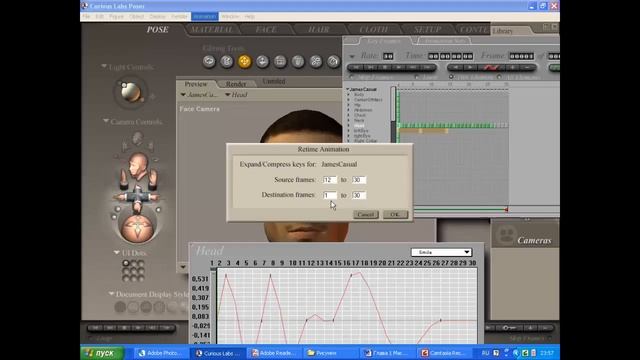Collapse the Document Display Style section

click(x=111, y=293)
